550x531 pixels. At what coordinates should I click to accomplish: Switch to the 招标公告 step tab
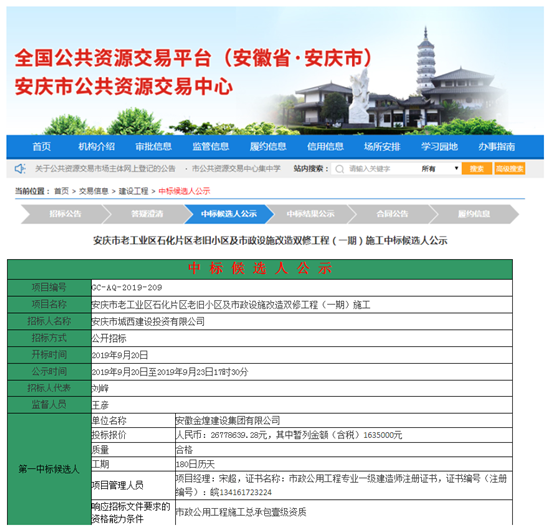click(65, 214)
